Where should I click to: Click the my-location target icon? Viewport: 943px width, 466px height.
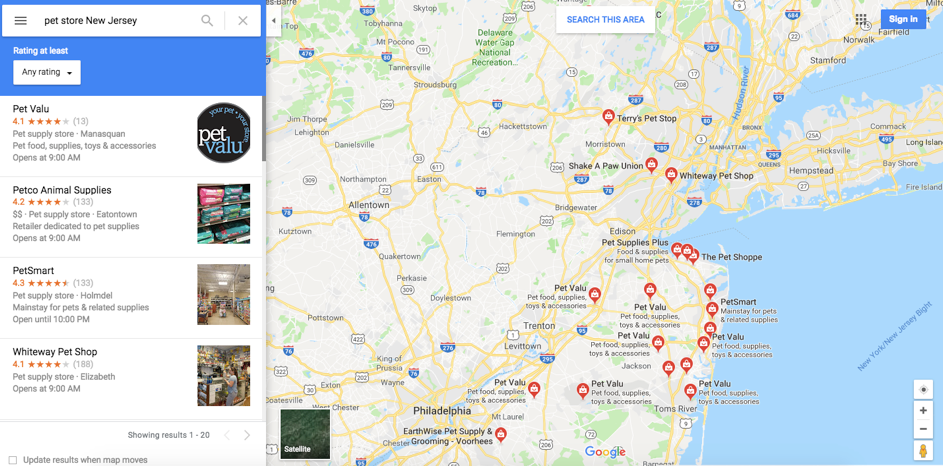[923, 390]
